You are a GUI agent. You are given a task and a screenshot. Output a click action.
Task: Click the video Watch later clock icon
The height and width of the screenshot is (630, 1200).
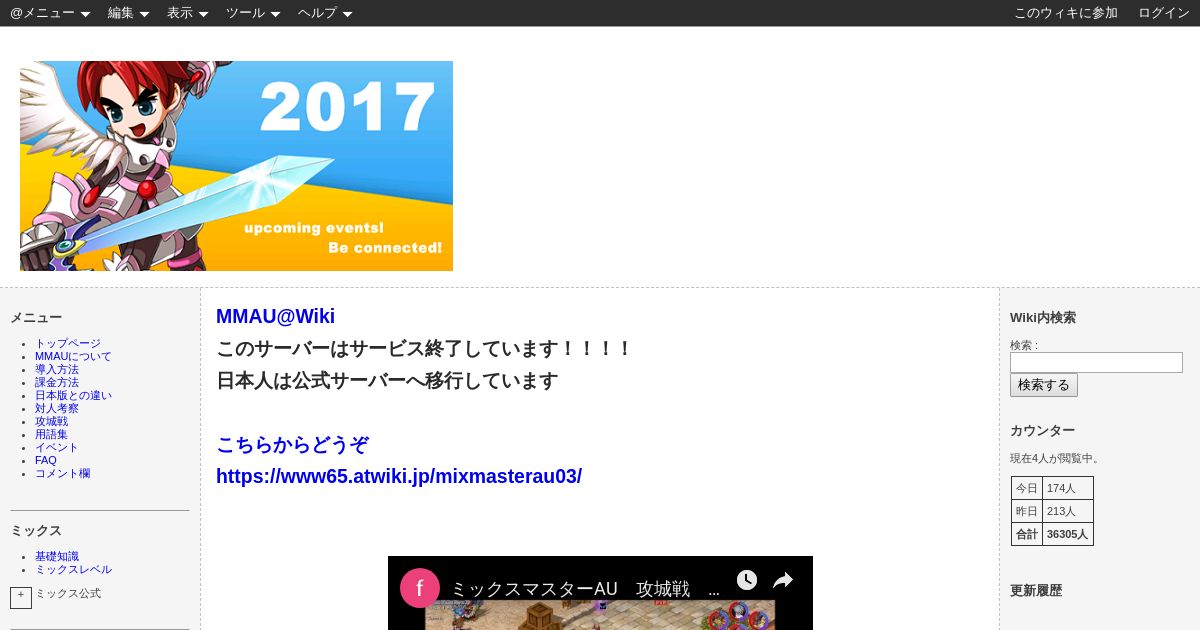[747, 580]
